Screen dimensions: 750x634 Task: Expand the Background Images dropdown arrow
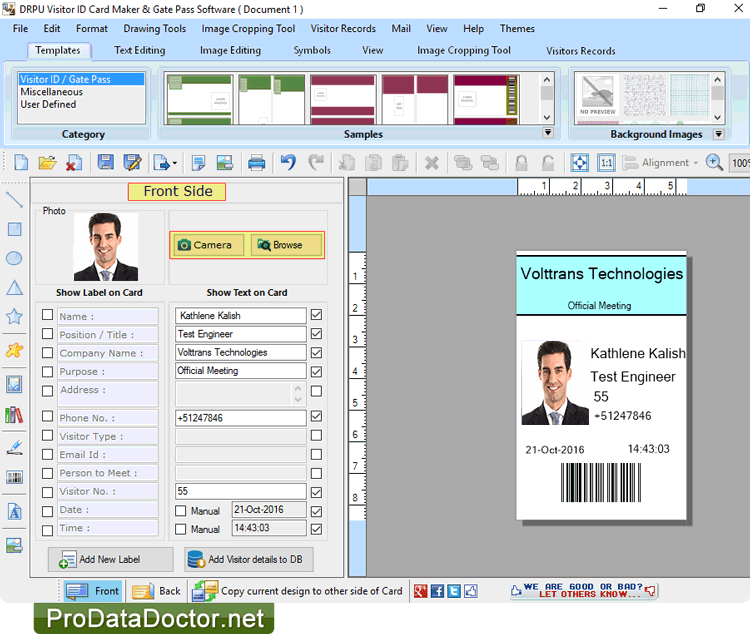(x=718, y=134)
